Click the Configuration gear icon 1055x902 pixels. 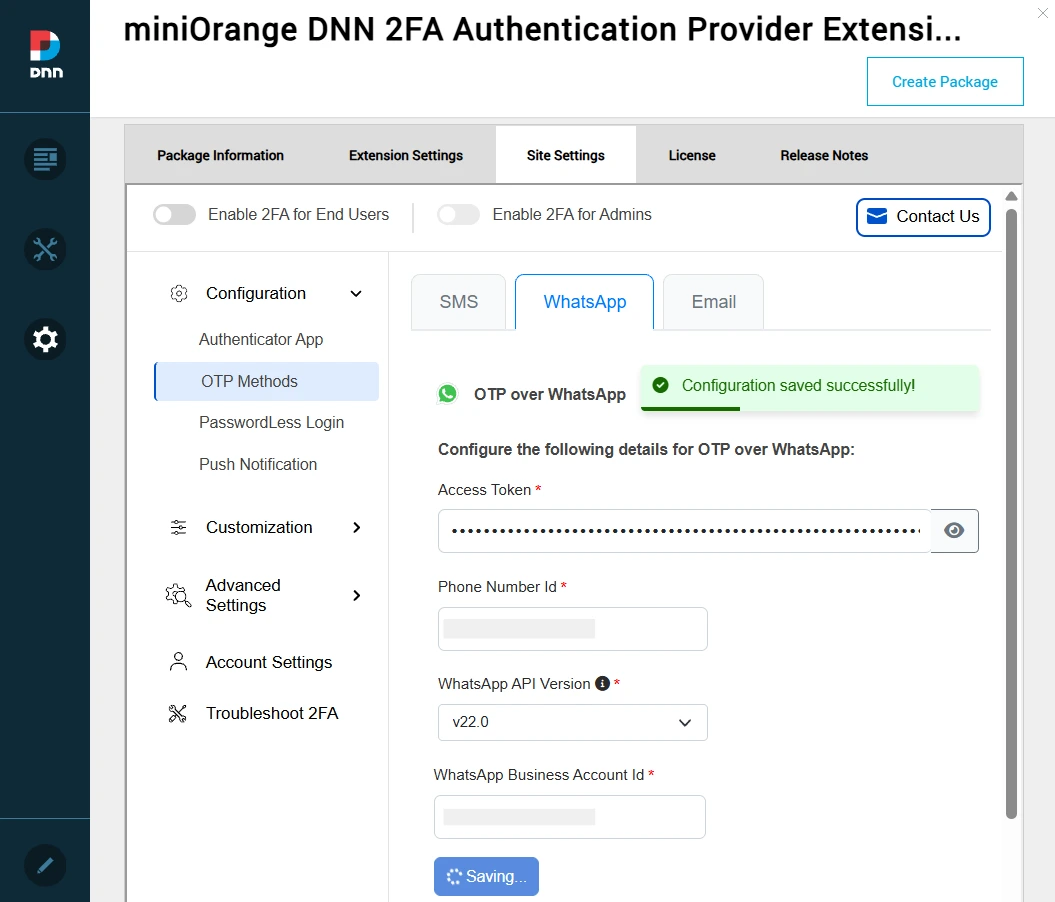point(179,294)
